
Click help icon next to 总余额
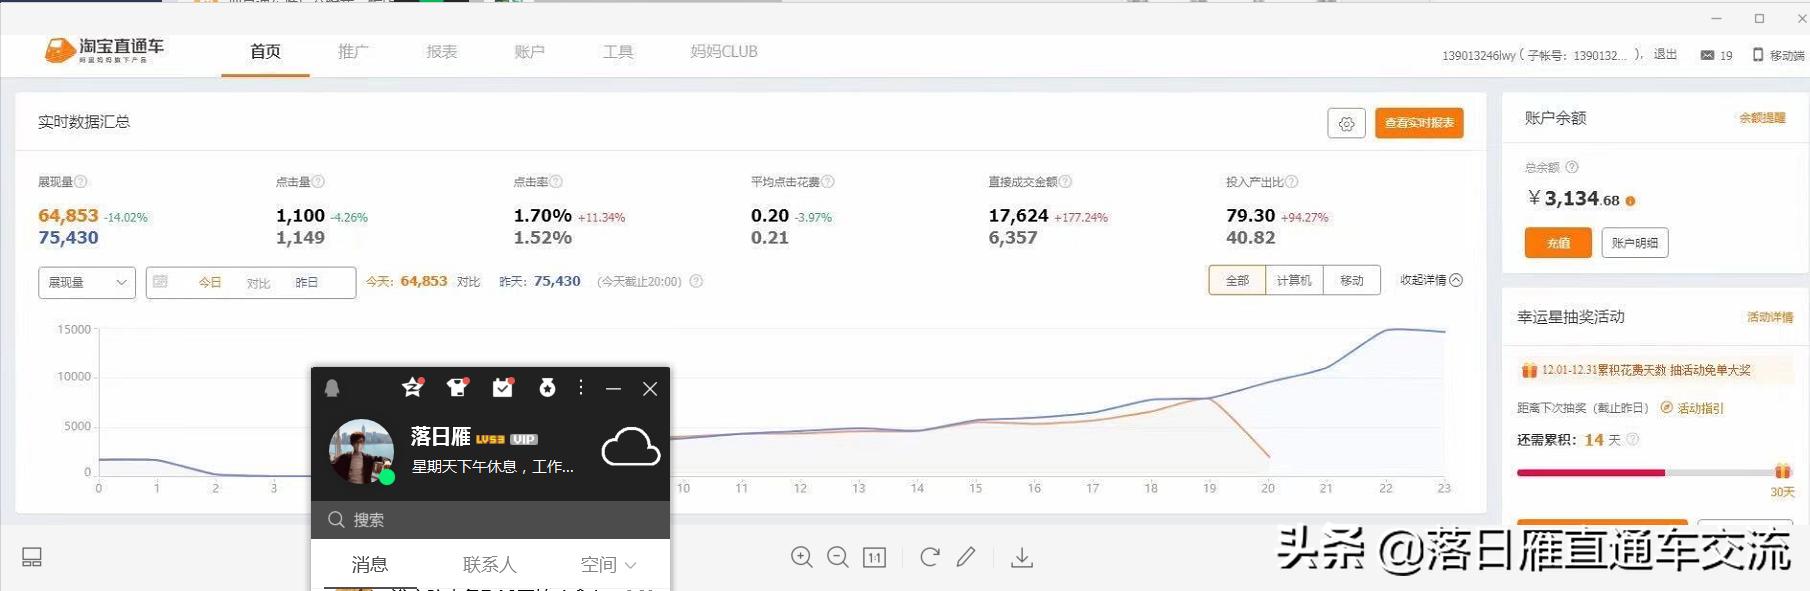(x=1572, y=167)
